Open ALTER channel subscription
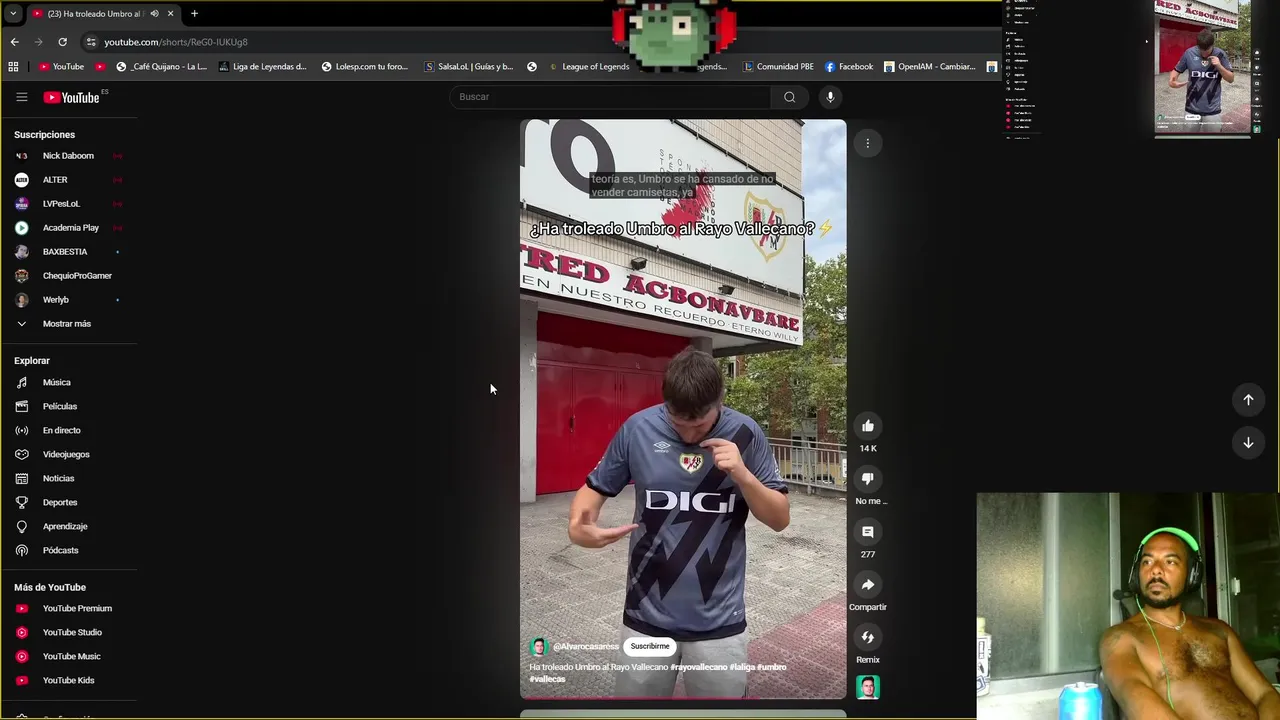 click(68, 180)
